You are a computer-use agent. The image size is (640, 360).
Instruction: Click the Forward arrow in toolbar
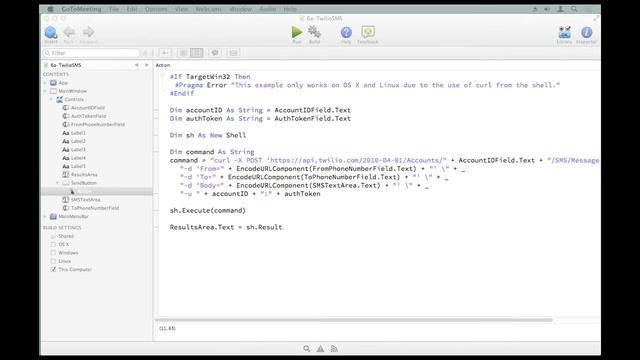[x=89, y=32]
